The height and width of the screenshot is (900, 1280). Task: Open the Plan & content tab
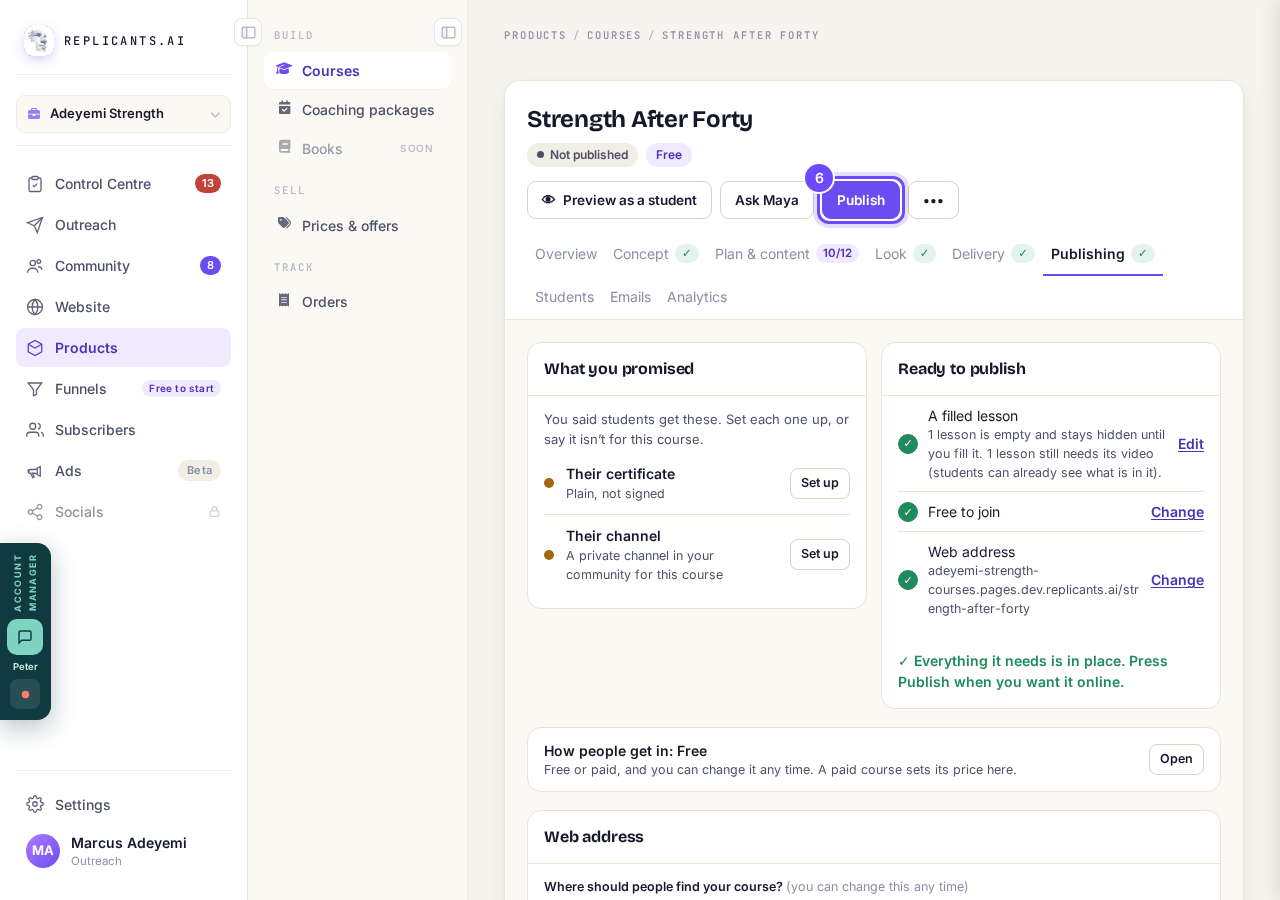point(786,254)
